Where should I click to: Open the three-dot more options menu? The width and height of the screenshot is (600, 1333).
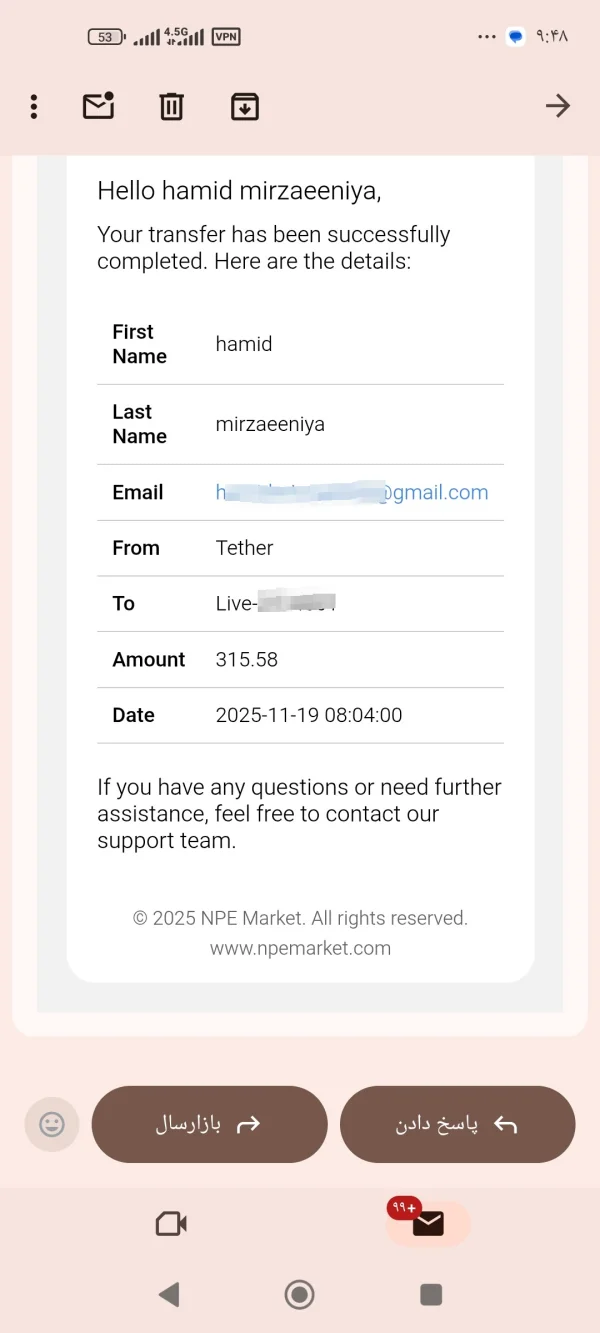tap(34, 106)
